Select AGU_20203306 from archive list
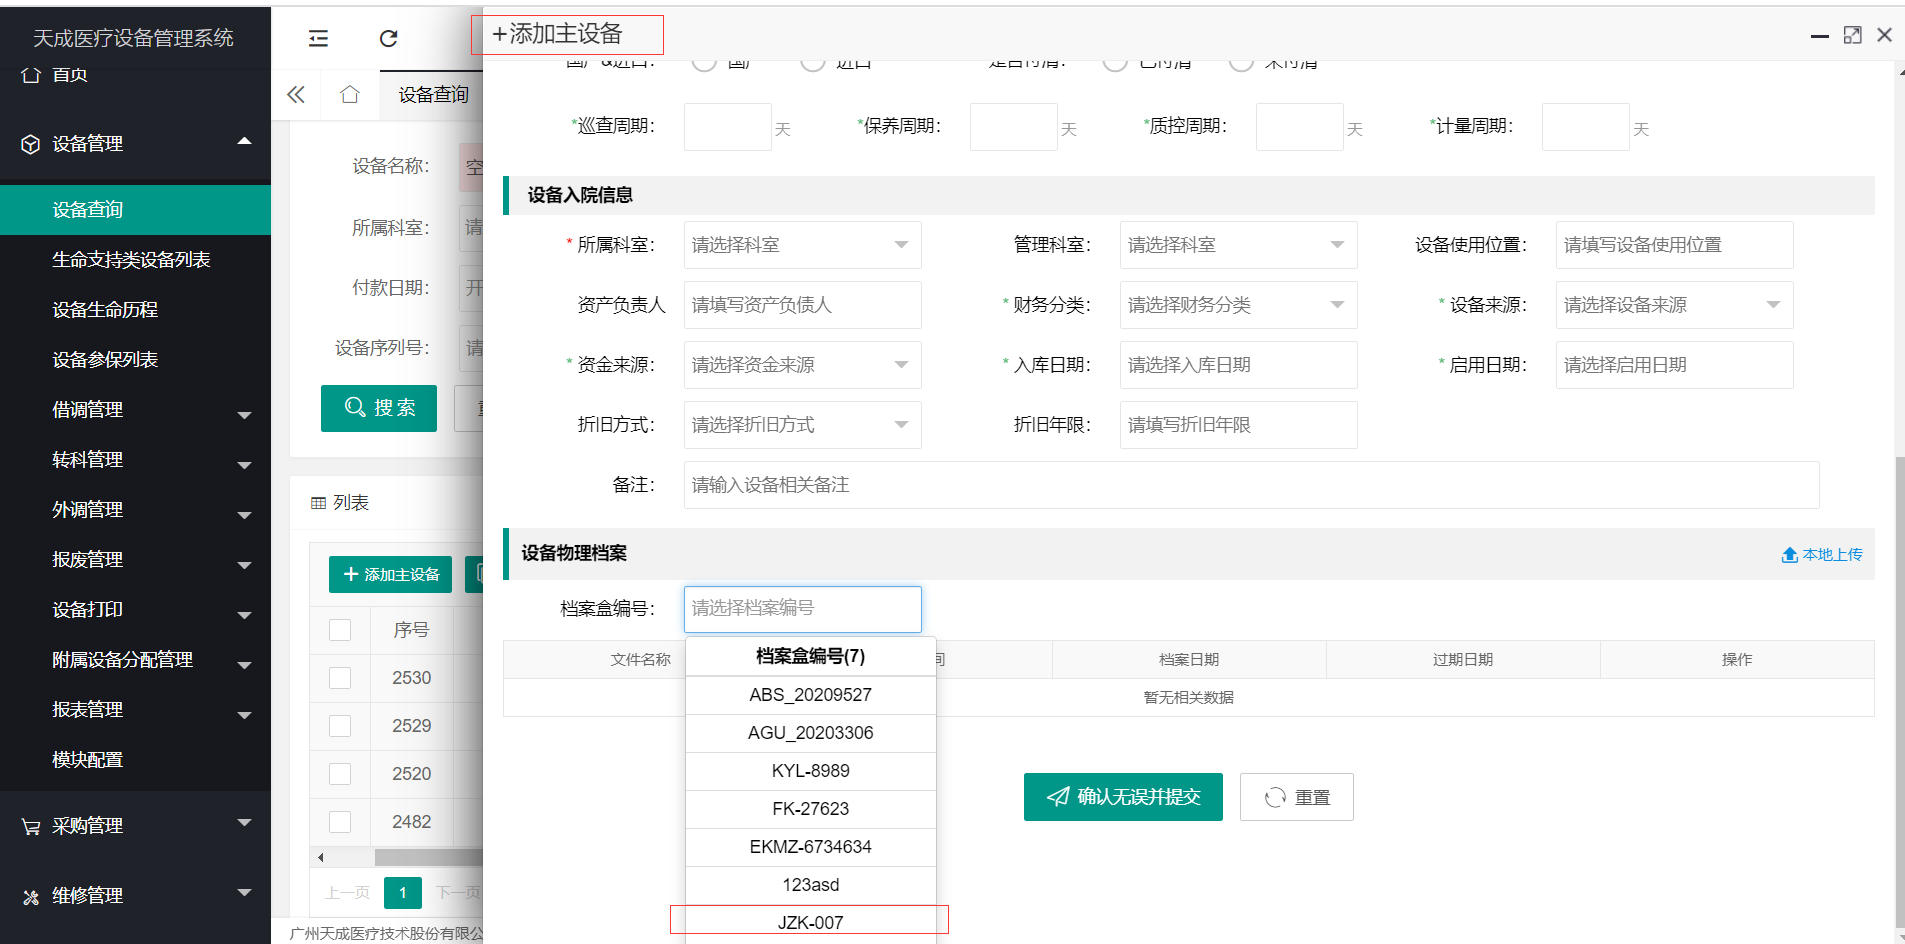Viewport: 1905px width, 944px height. (810, 733)
